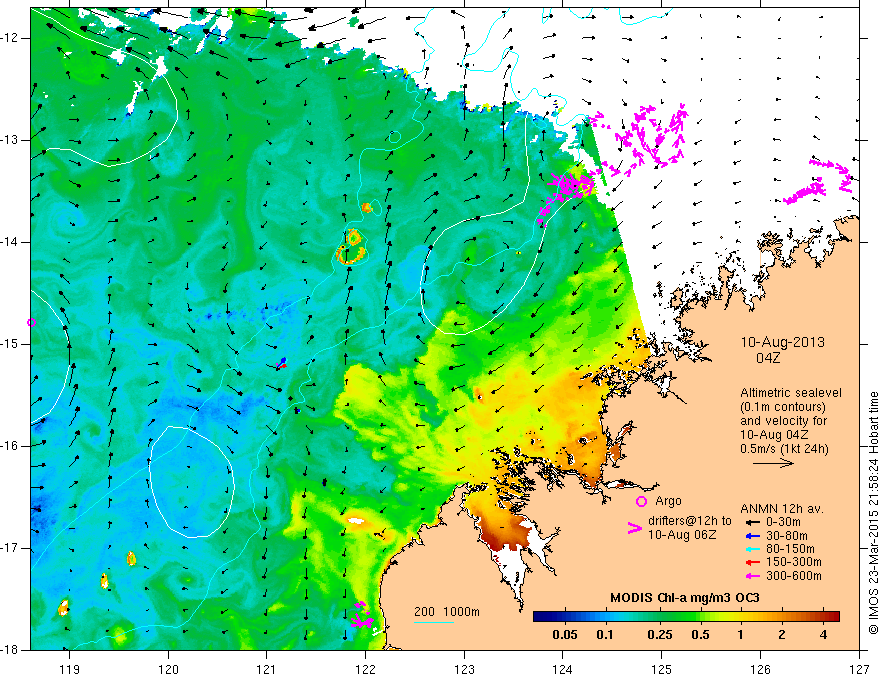Screen dimensions: 880x680
Task: Click the '10-Aug 04Z' velocity time text
Action: pos(775,434)
